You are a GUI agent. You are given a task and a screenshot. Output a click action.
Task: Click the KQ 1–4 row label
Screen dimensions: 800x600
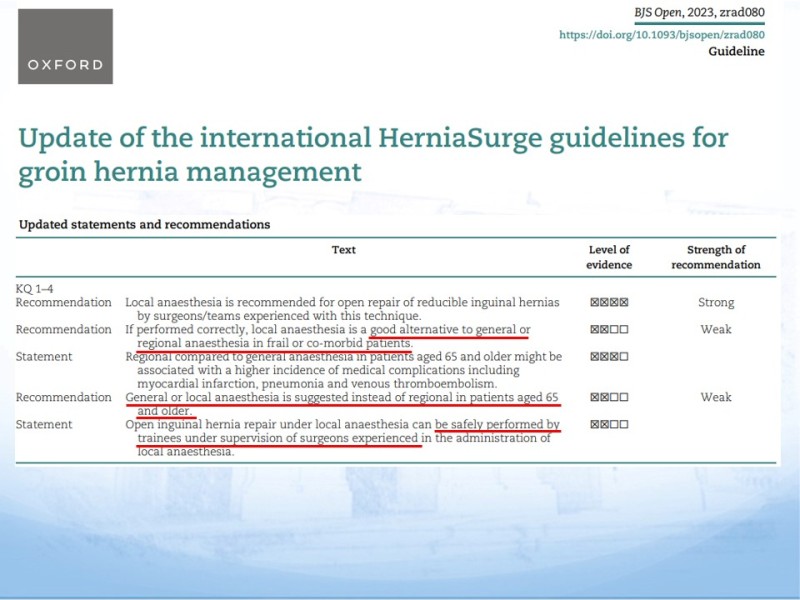(34, 289)
